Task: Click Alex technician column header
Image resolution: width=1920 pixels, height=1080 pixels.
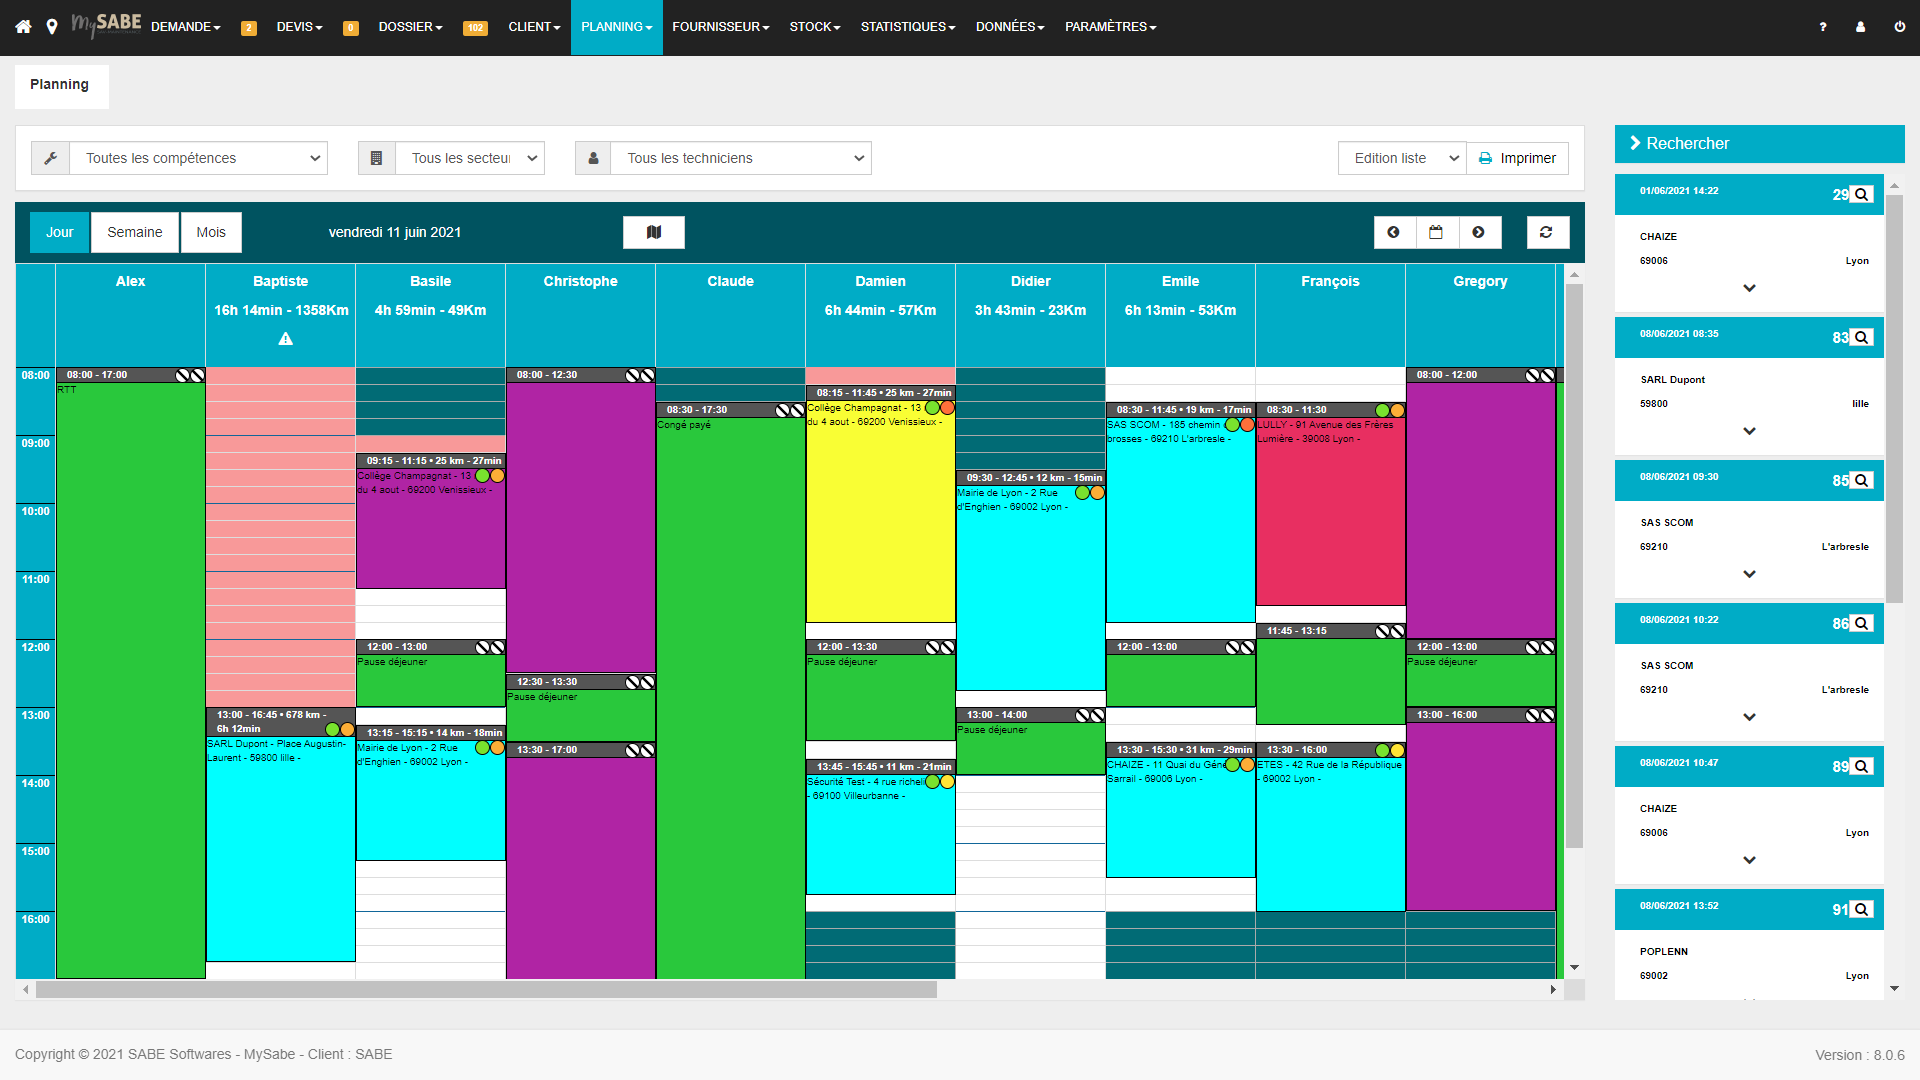Action: click(x=131, y=281)
